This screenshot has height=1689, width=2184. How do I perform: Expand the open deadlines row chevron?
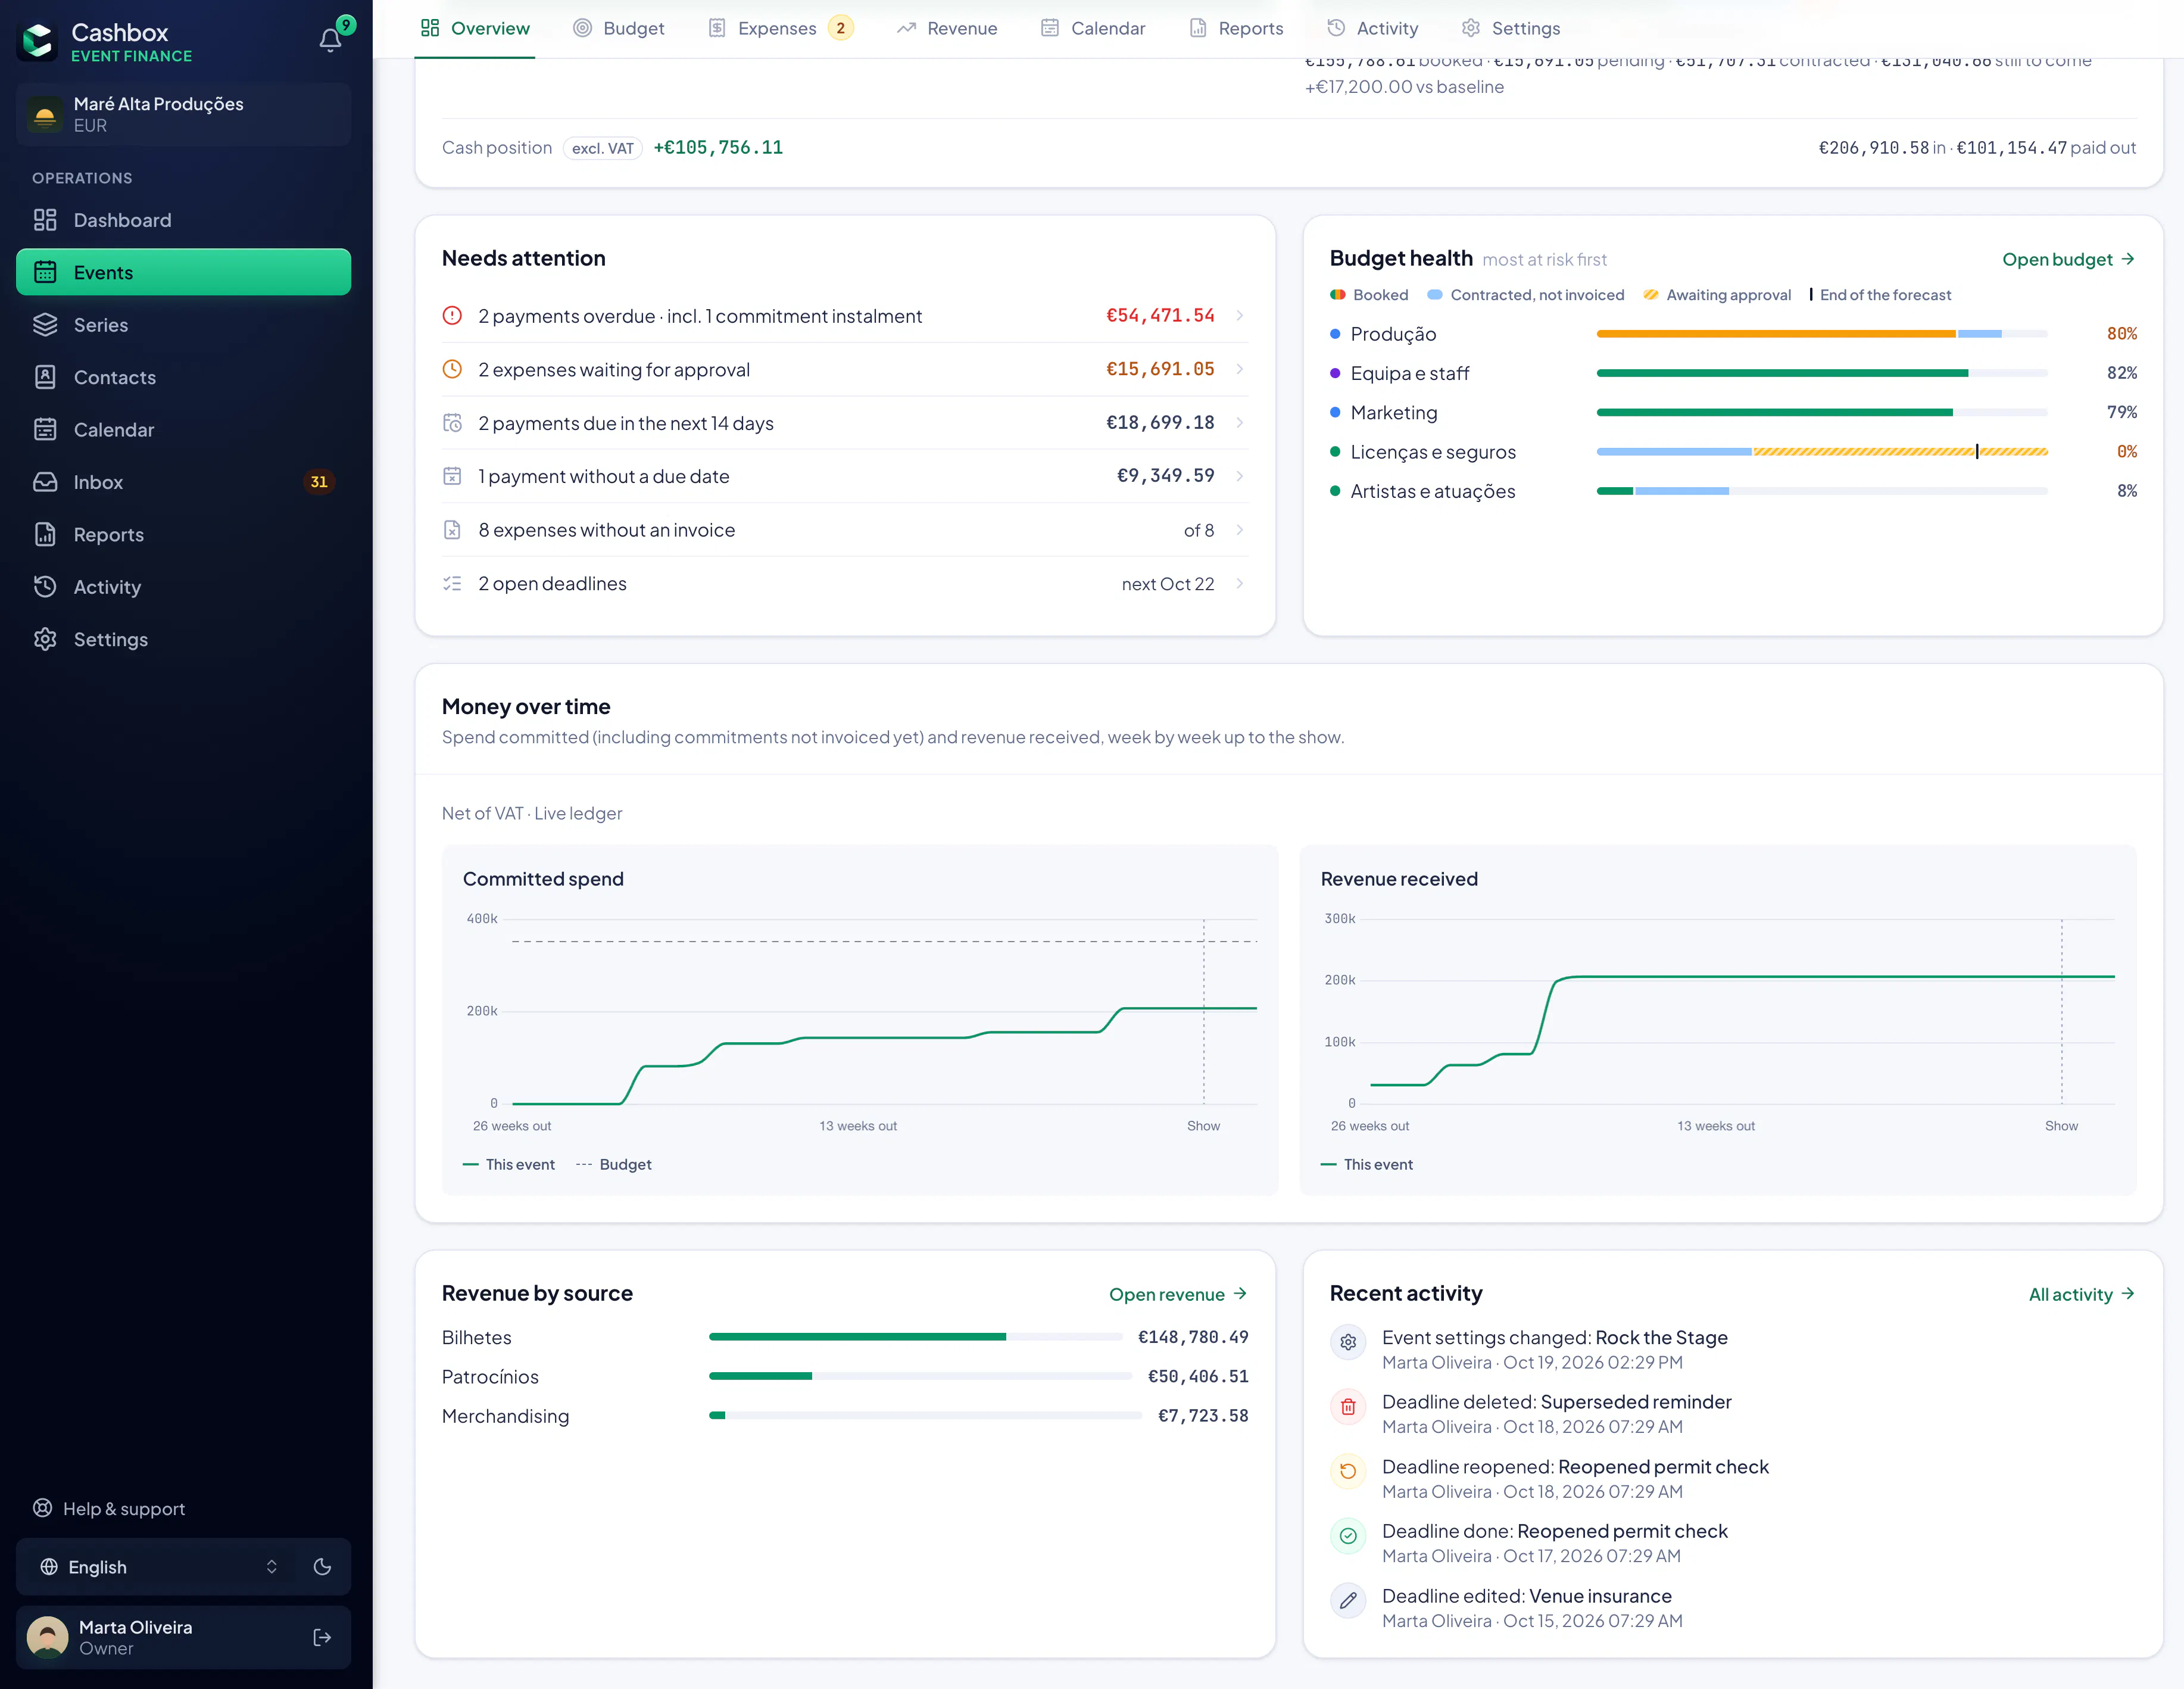(1239, 584)
